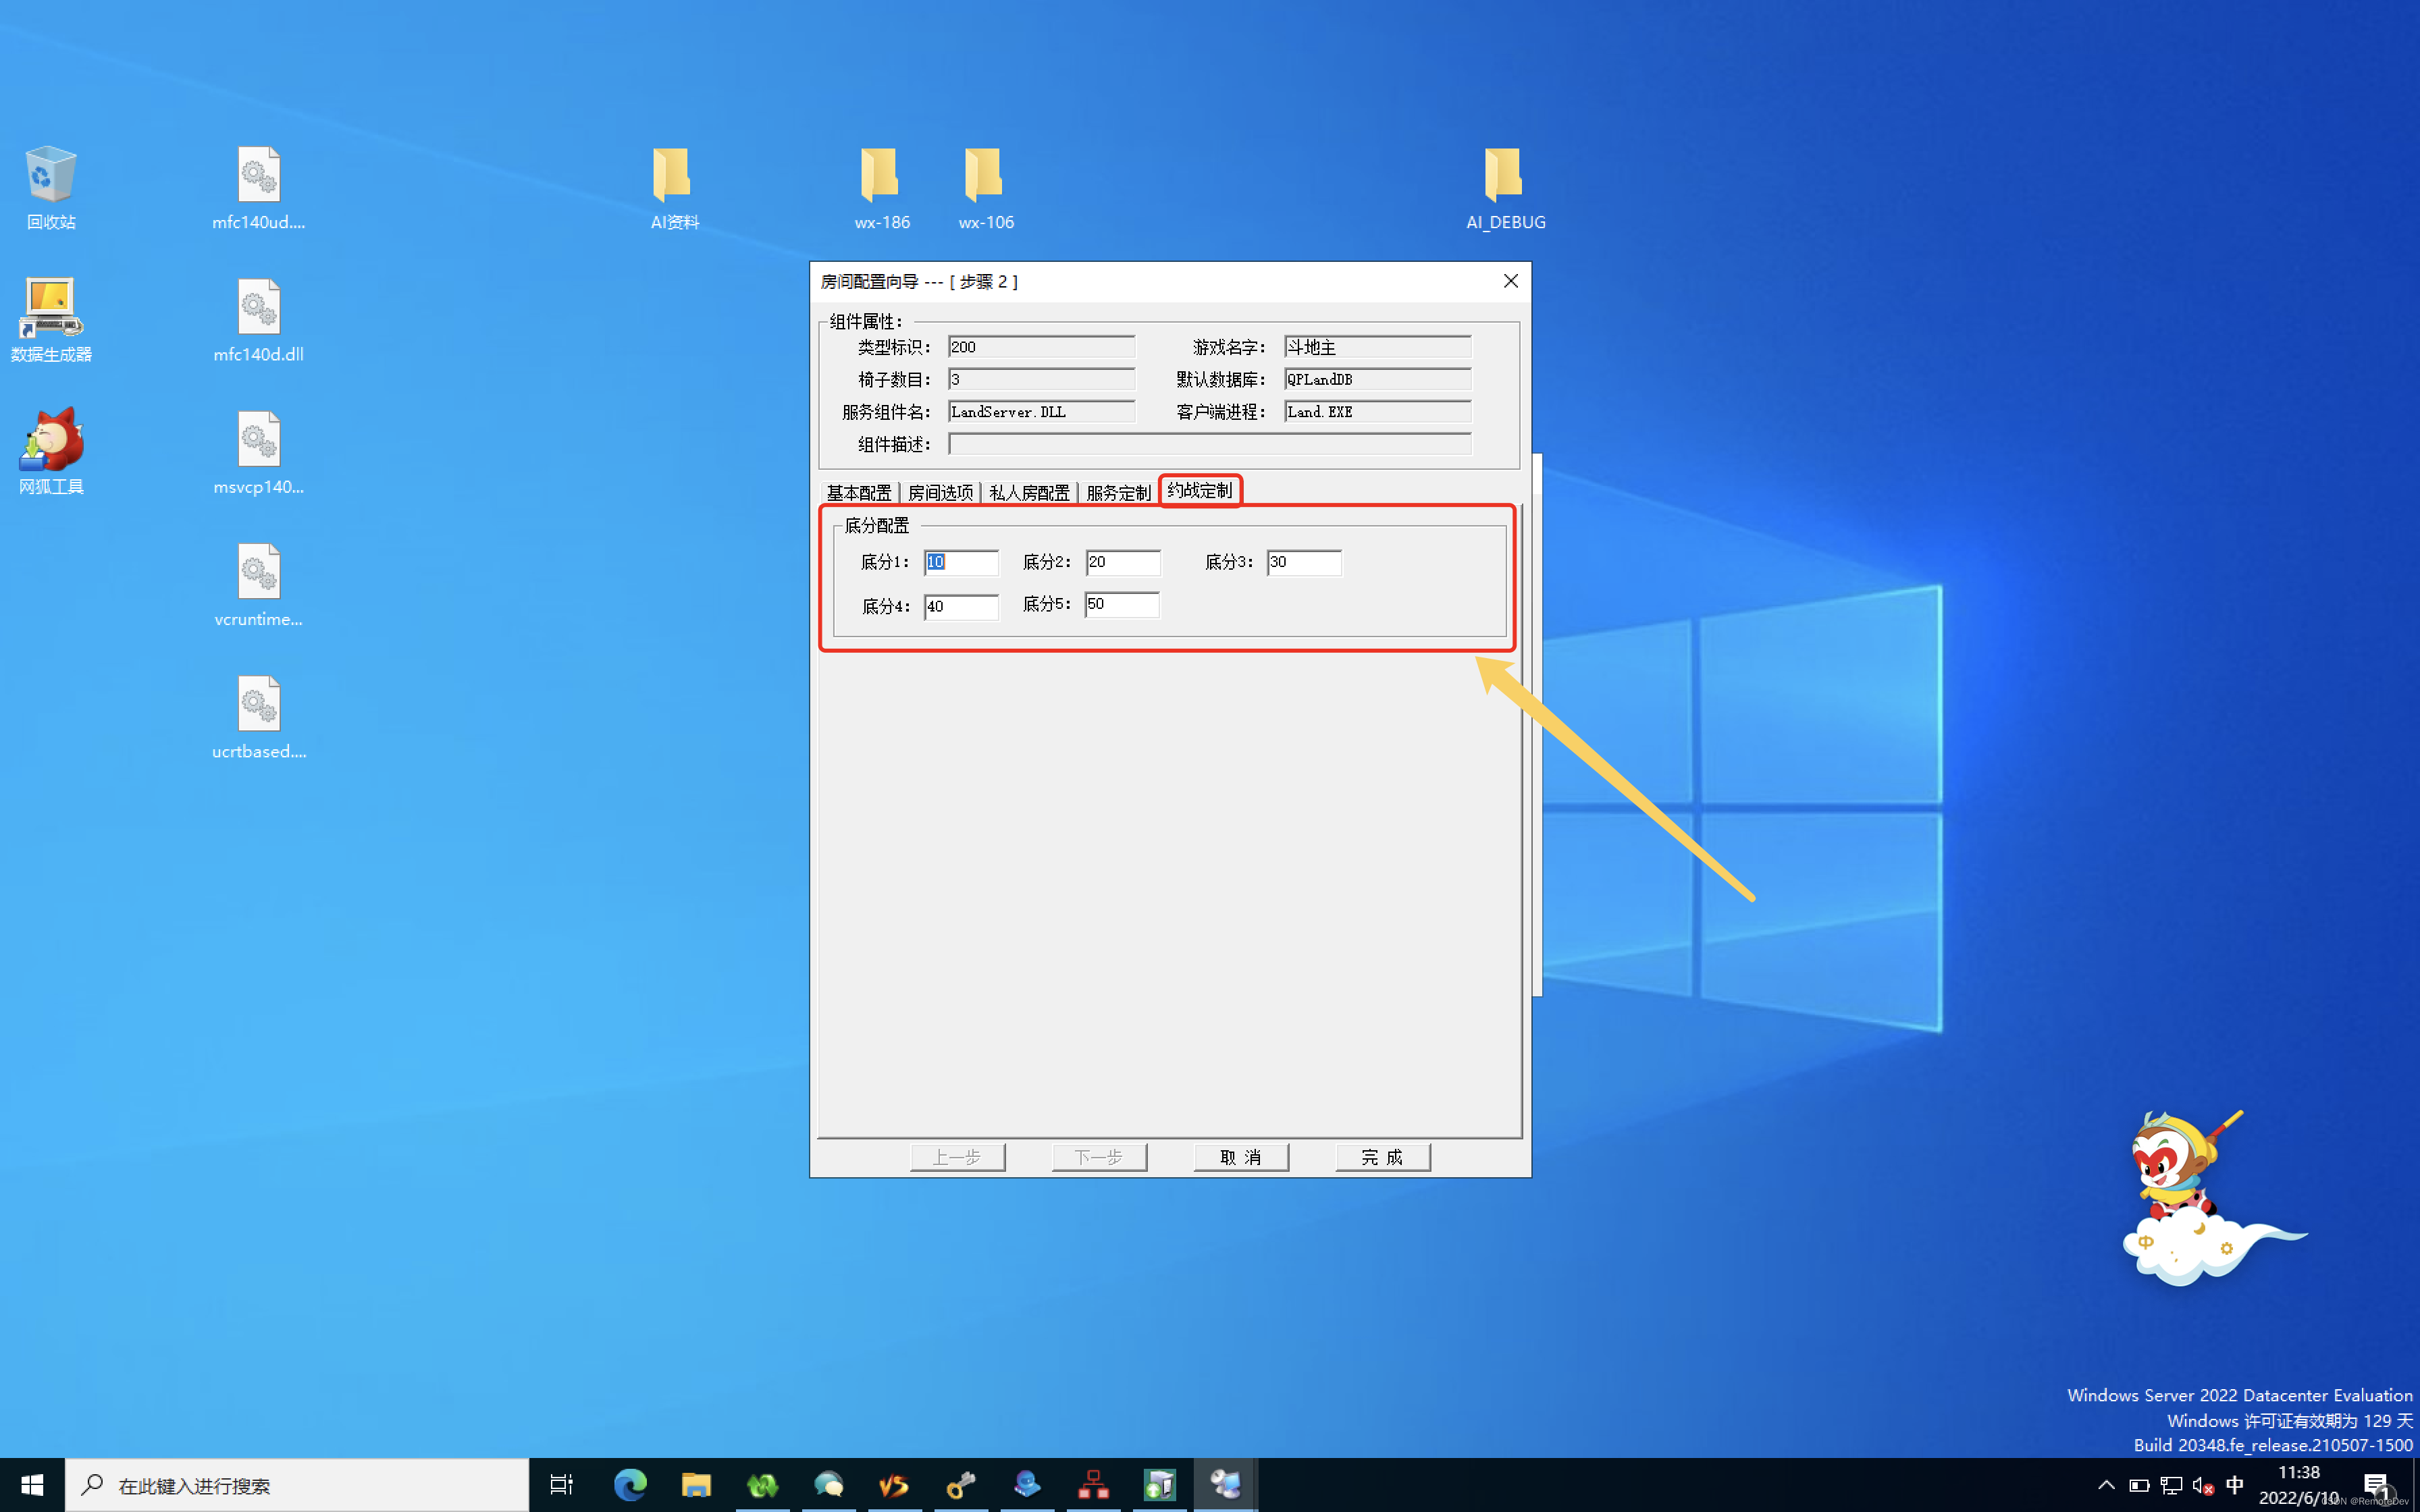Click the 取消 button
This screenshot has width=2420, height=1512.
(1240, 1157)
